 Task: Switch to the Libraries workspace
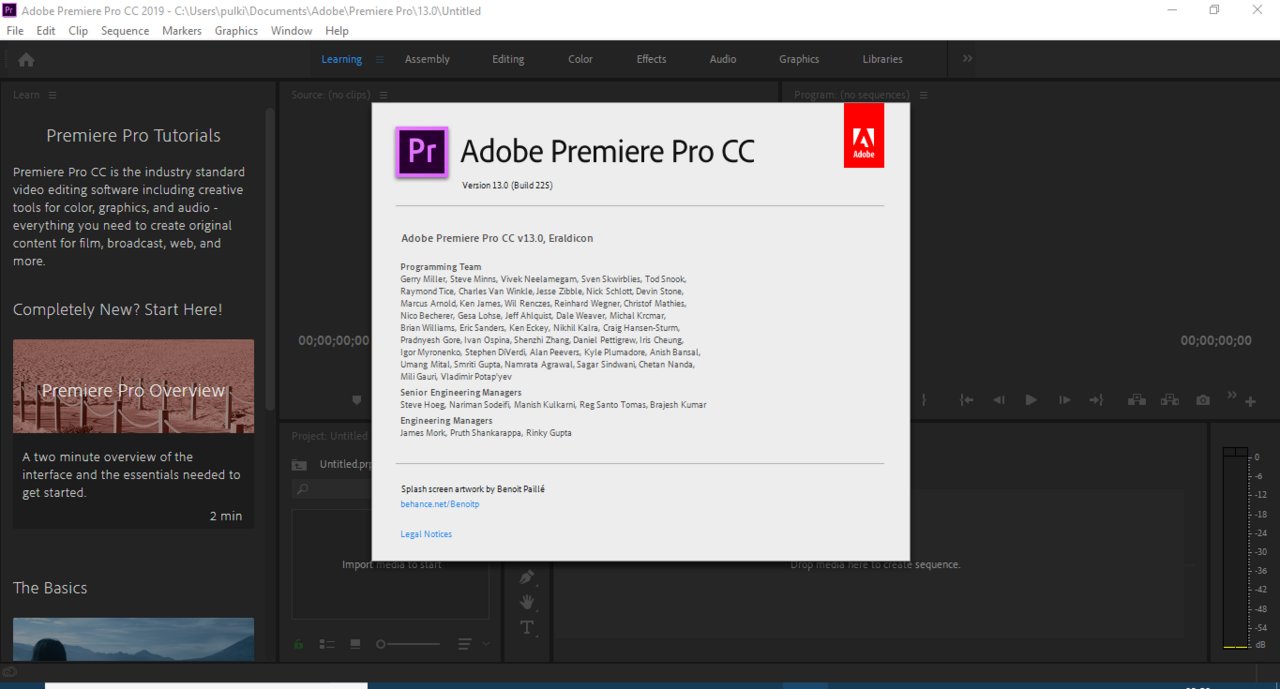(x=882, y=59)
